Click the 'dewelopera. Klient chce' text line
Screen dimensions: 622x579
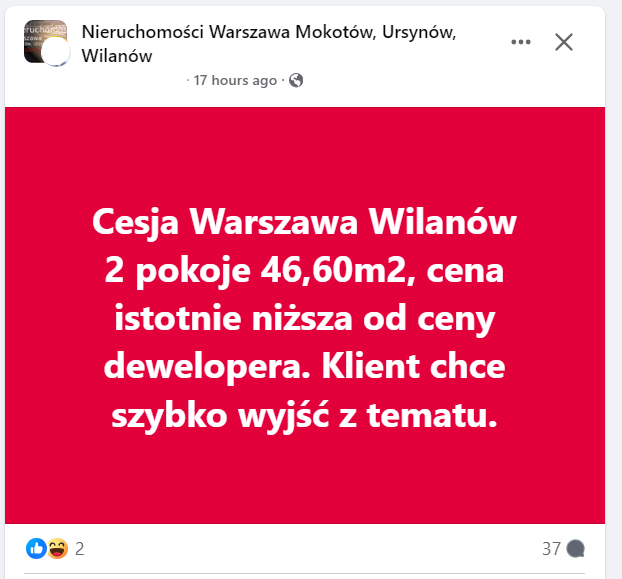[304, 368]
